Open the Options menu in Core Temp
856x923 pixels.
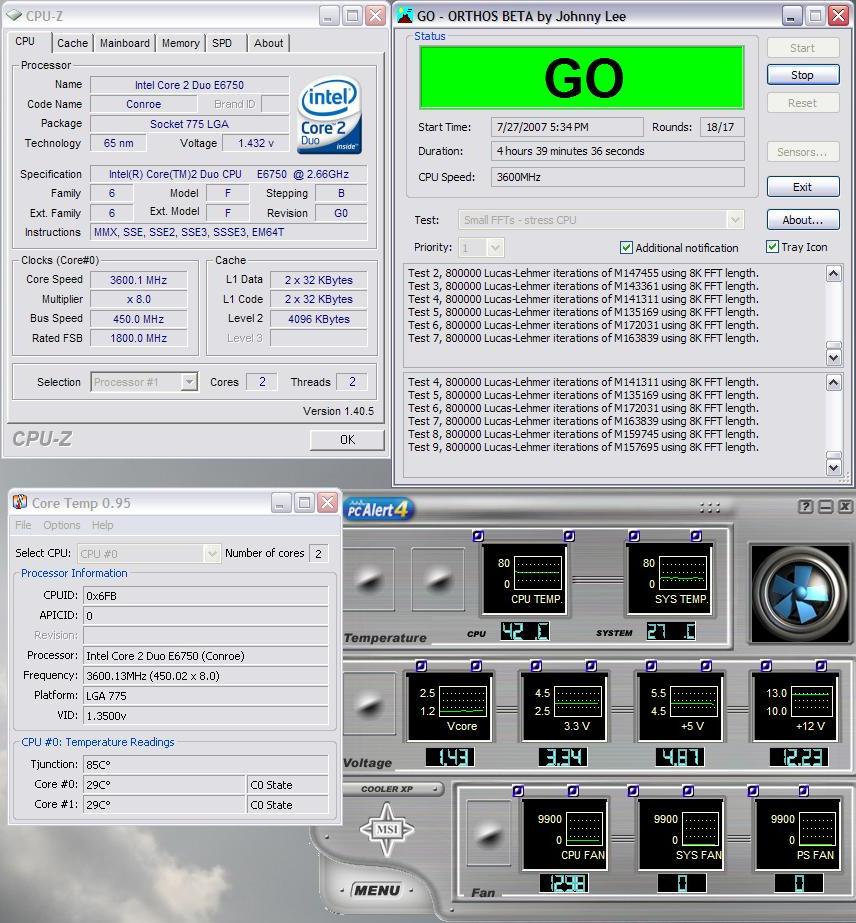tap(62, 525)
